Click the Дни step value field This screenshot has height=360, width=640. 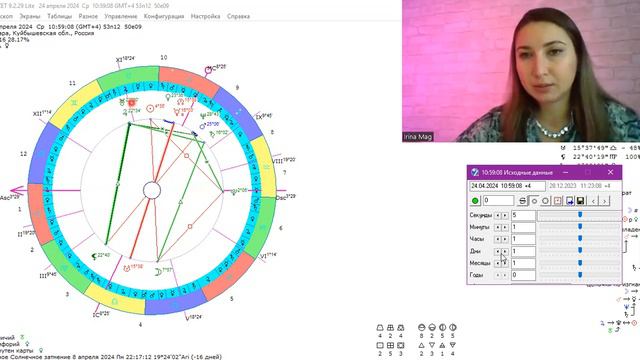pyautogui.click(x=523, y=251)
